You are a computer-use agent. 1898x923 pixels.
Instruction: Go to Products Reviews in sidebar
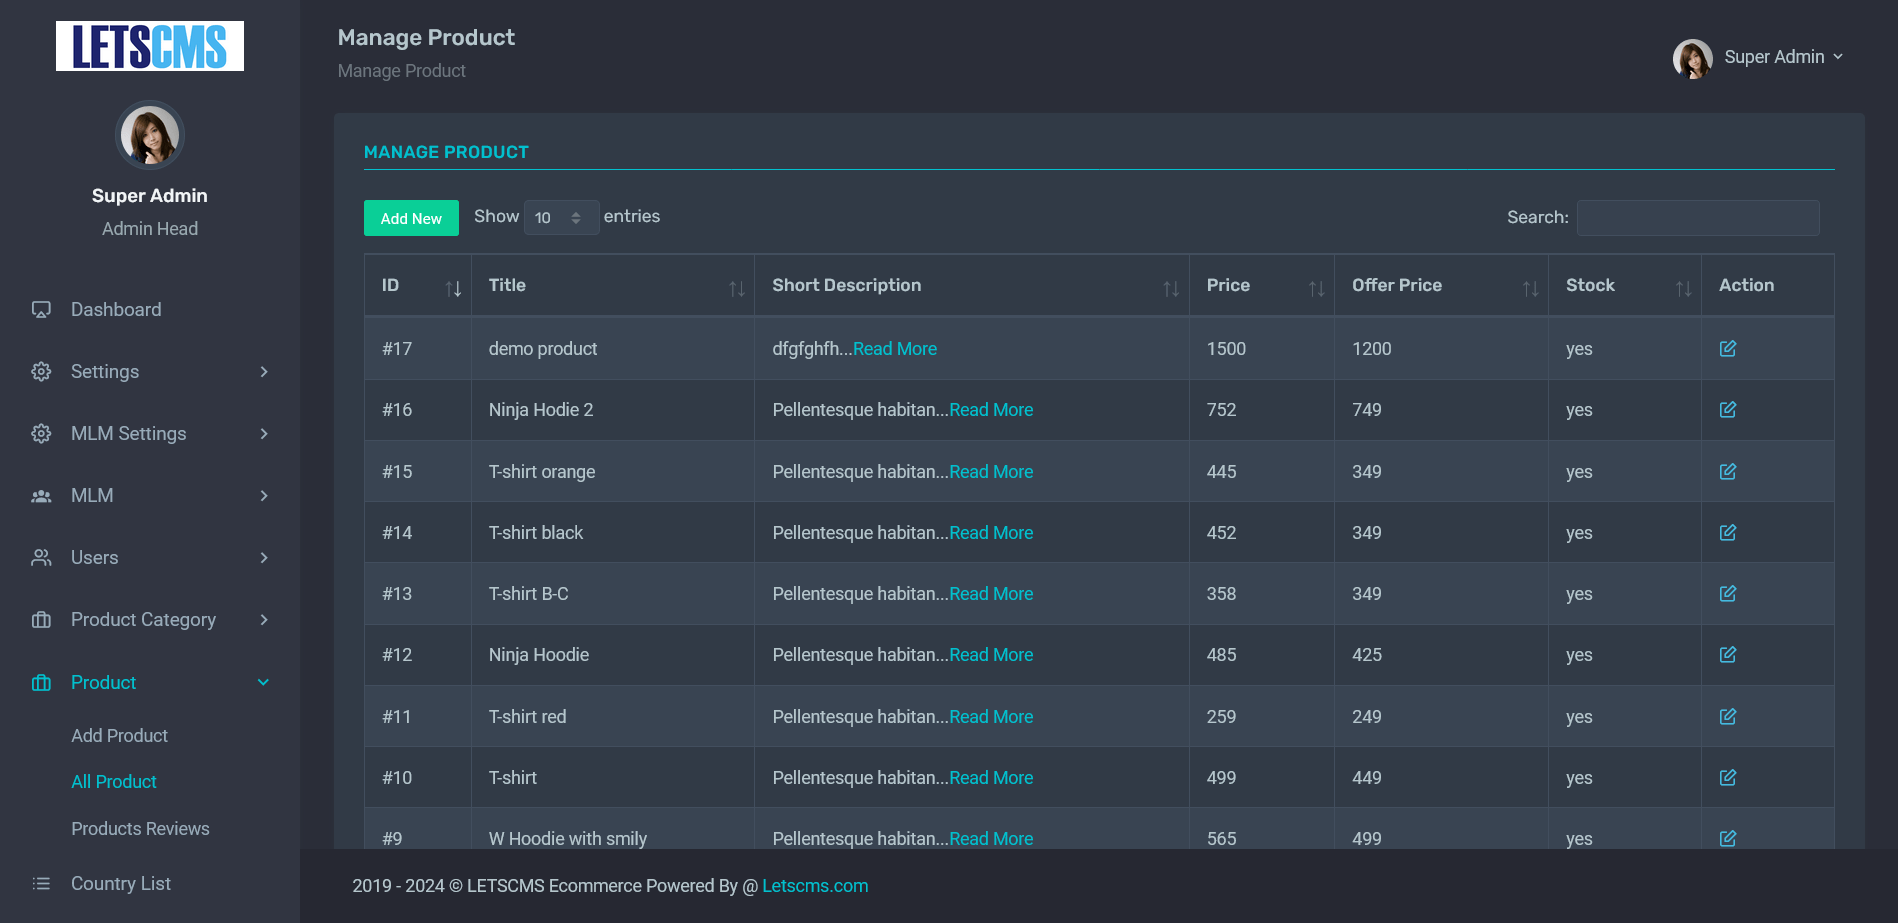(140, 829)
